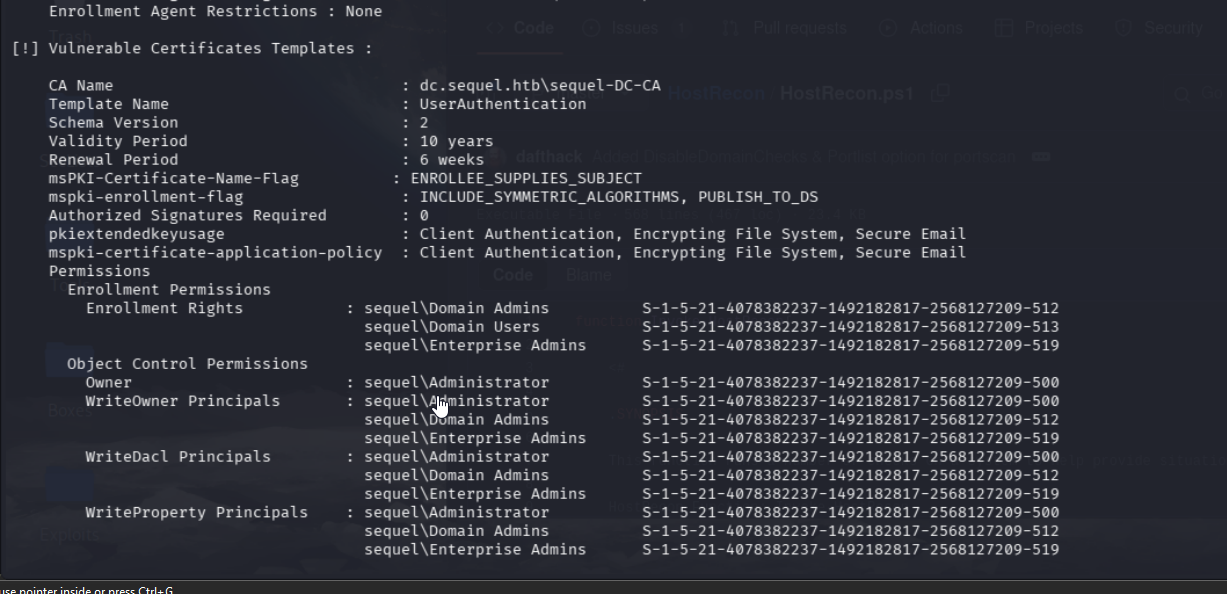Screen dimensions: 1227x594
Task: Click the magnifier icon in file search
Action: tap(1182, 94)
